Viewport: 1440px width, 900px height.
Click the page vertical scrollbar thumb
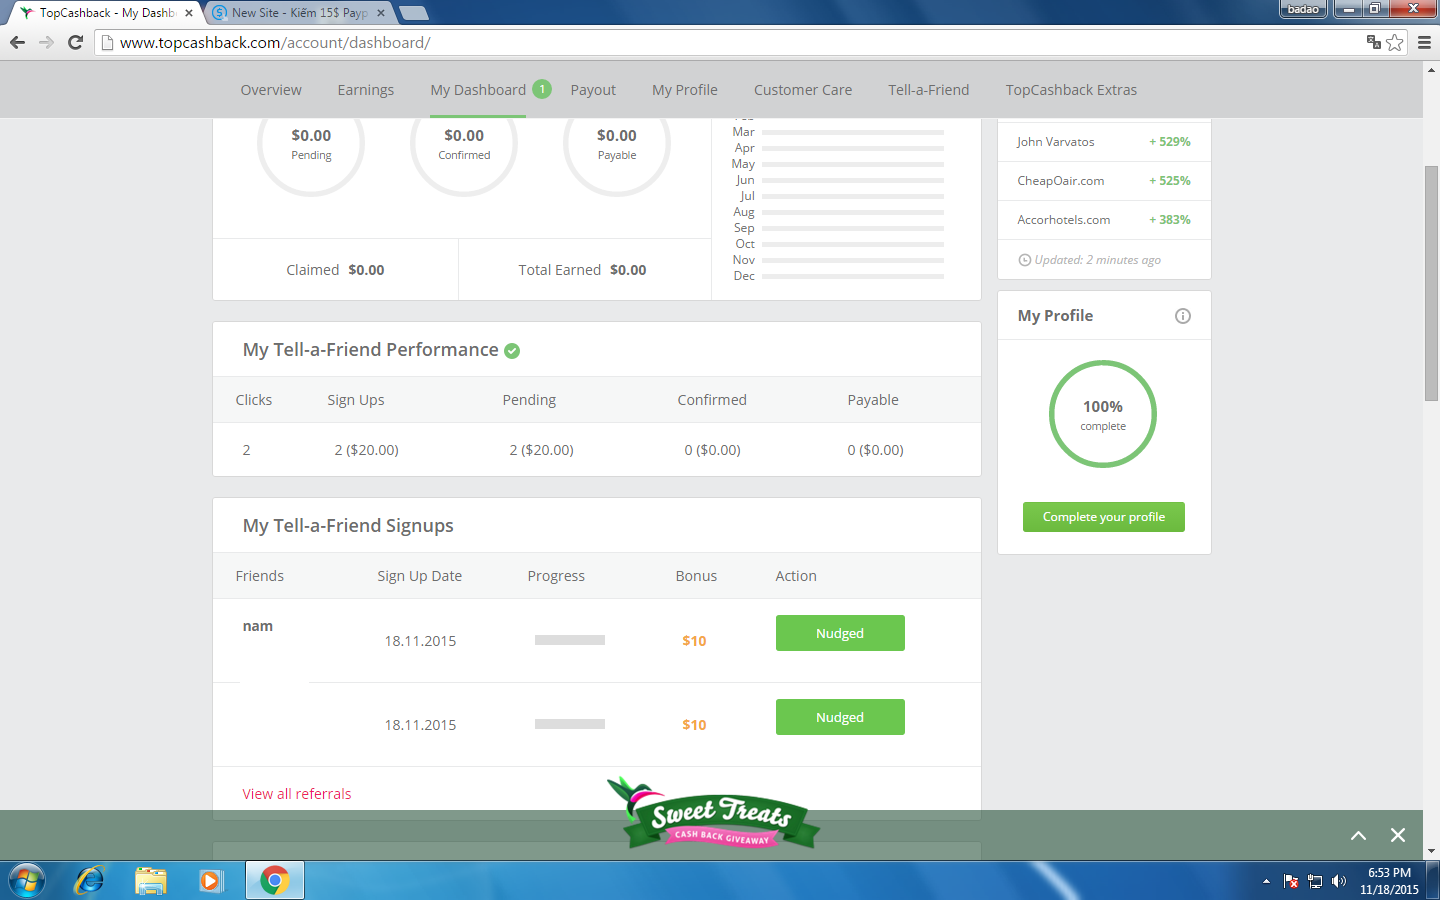pos(1431,283)
